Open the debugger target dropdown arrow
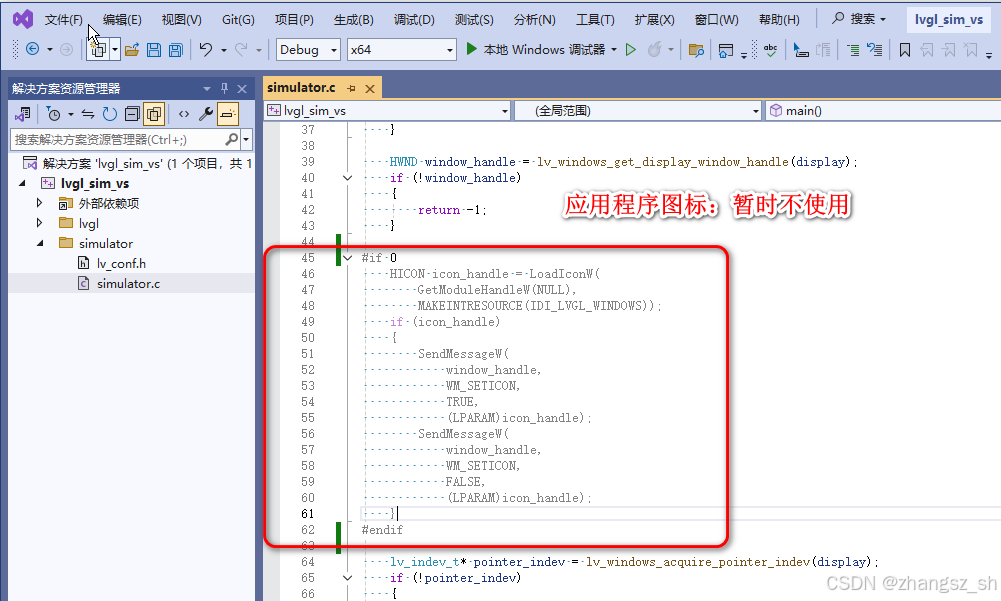The image size is (1001, 601). point(614,49)
